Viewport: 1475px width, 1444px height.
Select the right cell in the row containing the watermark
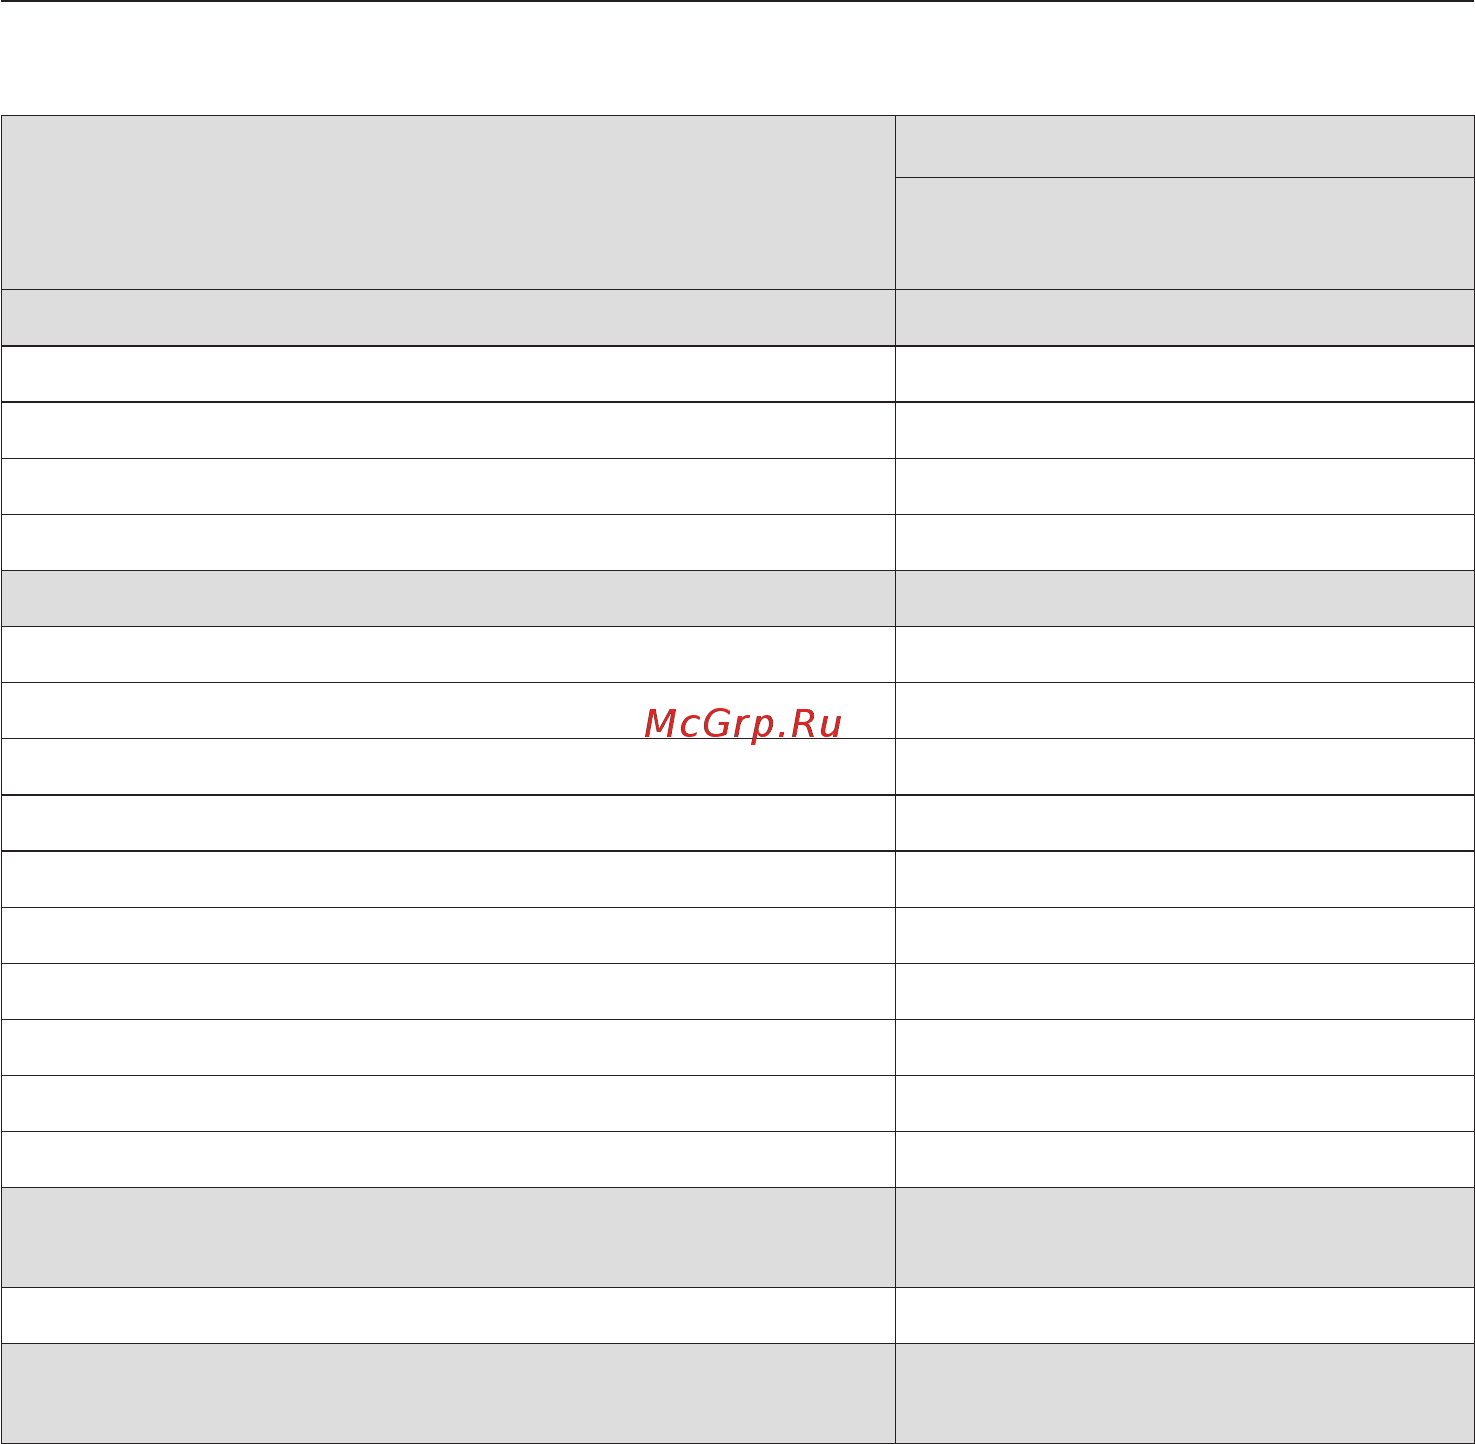click(x=1185, y=711)
